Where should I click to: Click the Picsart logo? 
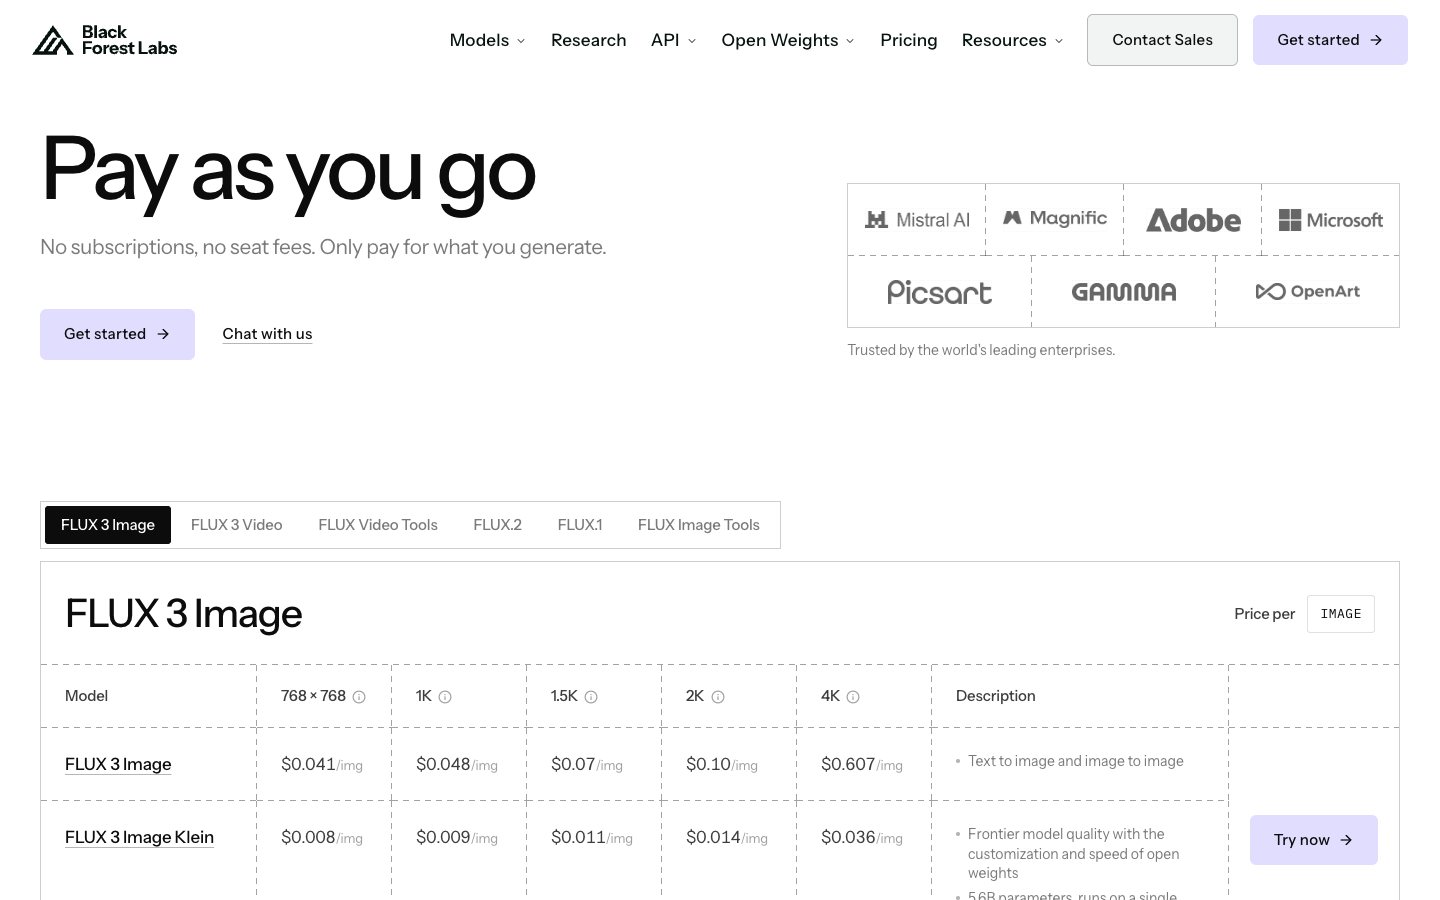coord(939,292)
